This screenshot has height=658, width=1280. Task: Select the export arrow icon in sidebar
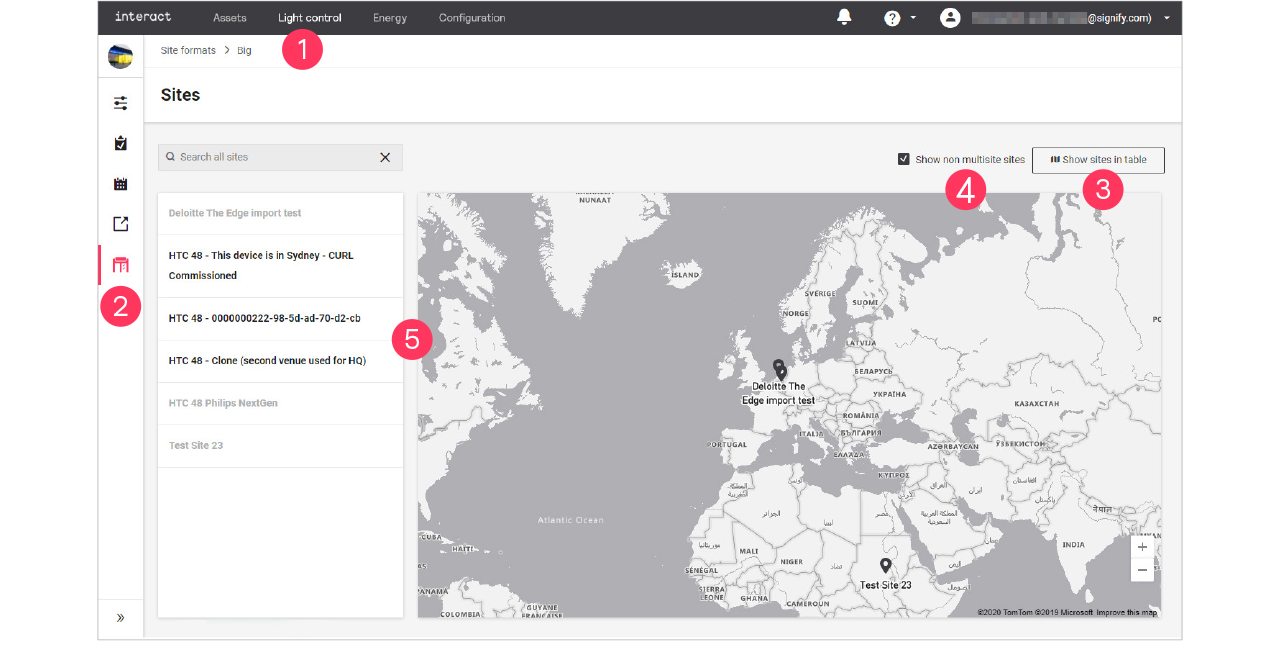click(x=120, y=224)
